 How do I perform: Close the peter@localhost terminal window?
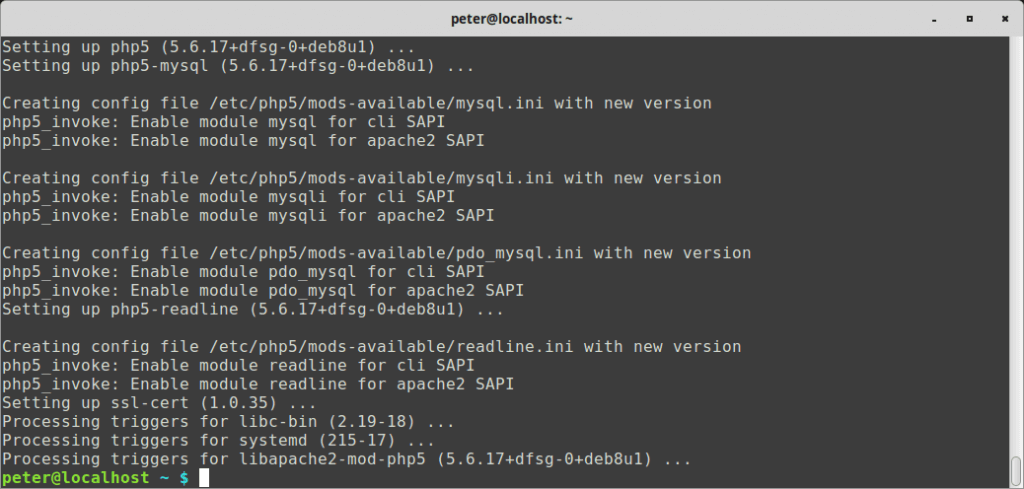pyautogui.click(x=1005, y=19)
